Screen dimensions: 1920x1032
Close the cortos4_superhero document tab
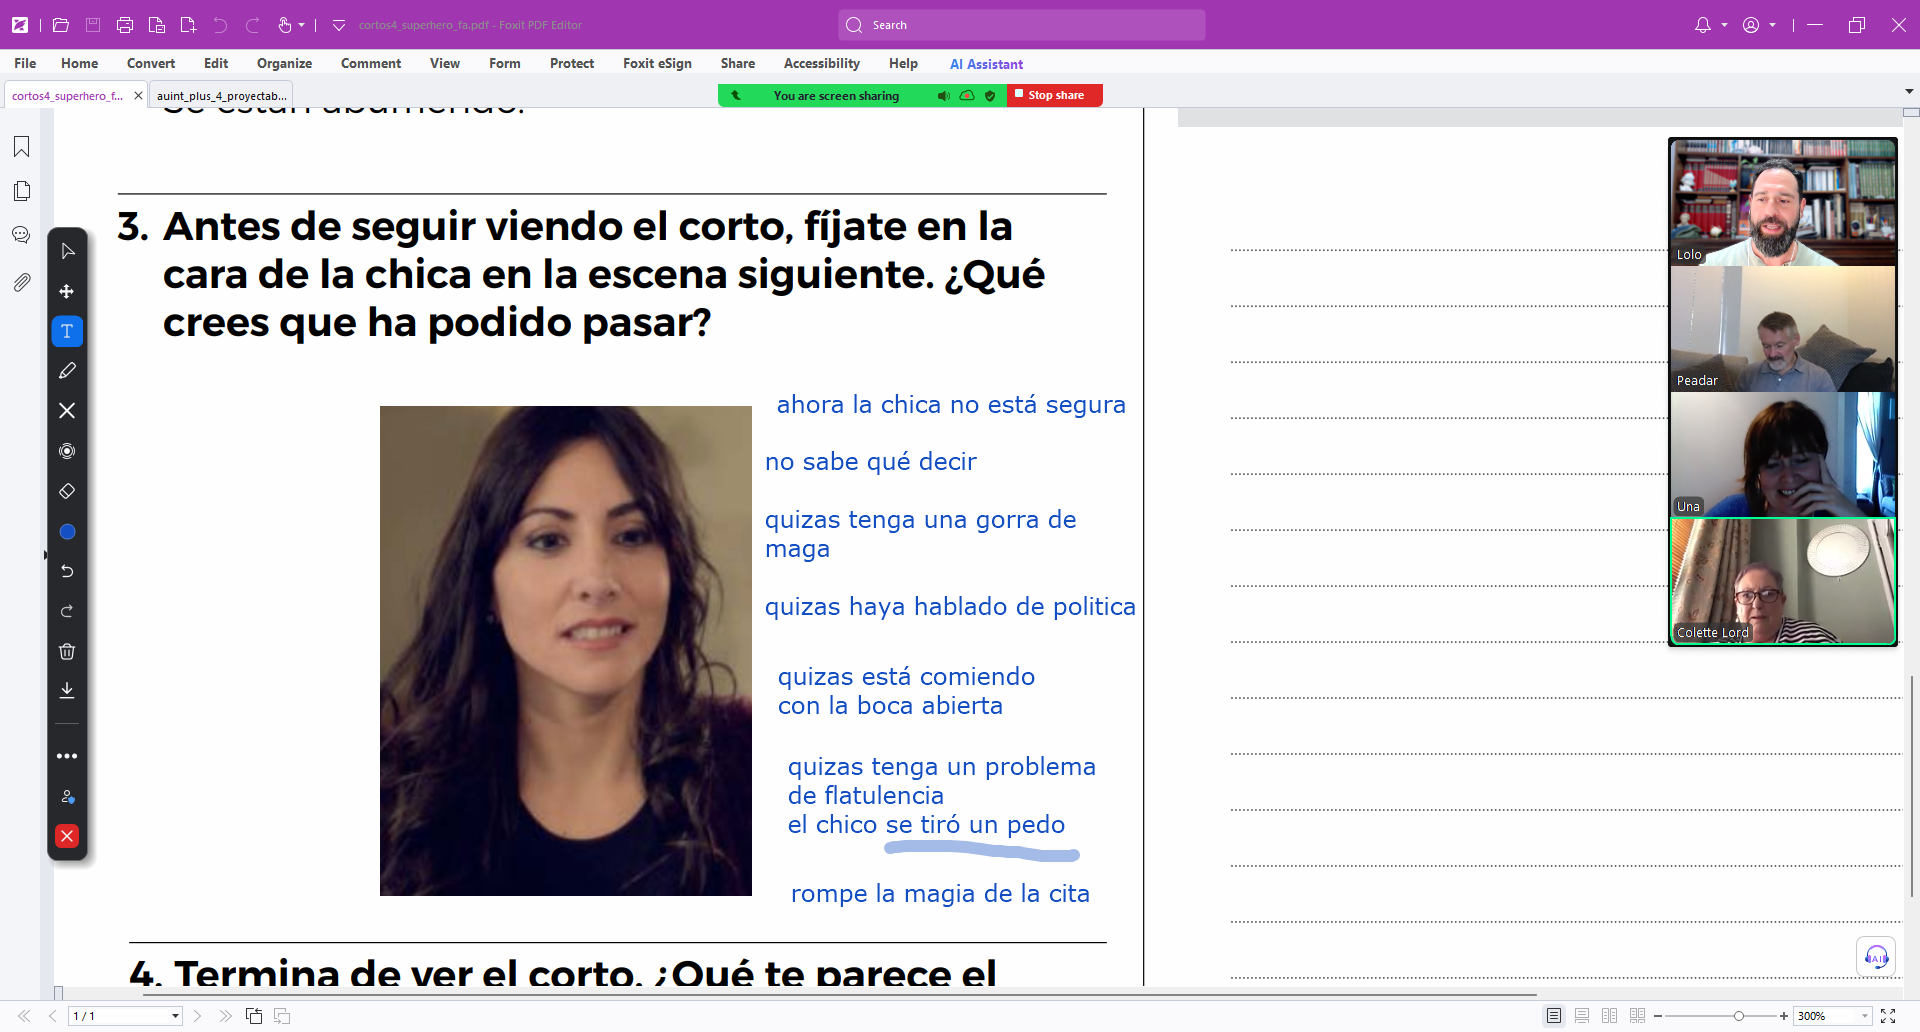click(x=138, y=96)
